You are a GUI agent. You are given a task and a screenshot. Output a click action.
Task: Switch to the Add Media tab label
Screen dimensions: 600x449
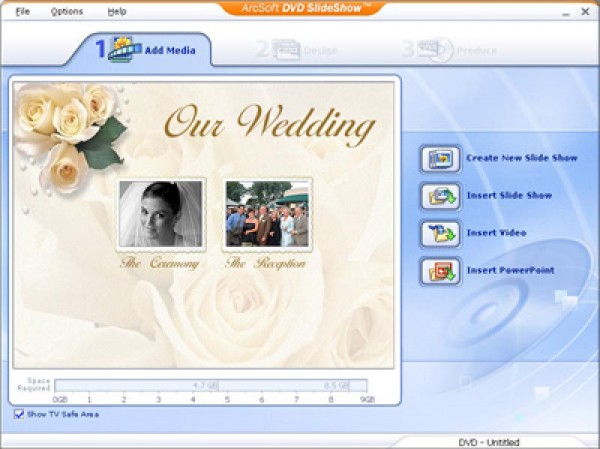[170, 50]
